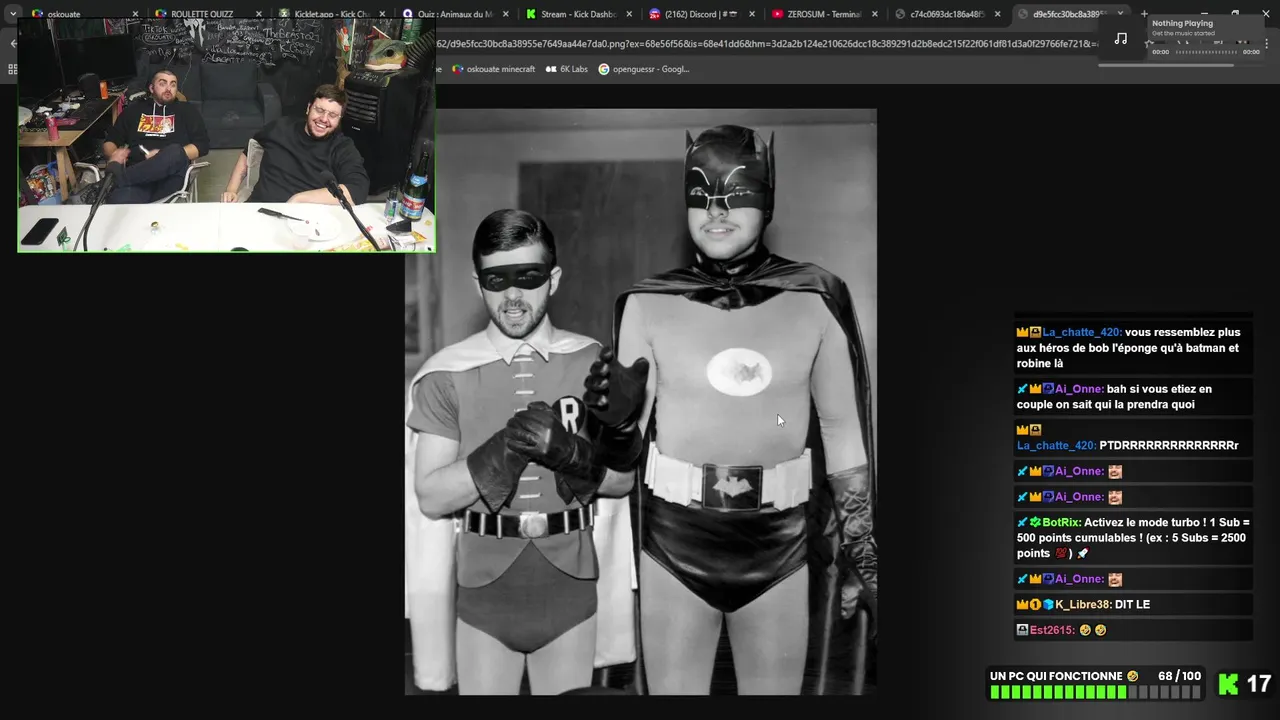Click the DIT LE chat message

point(1133,604)
